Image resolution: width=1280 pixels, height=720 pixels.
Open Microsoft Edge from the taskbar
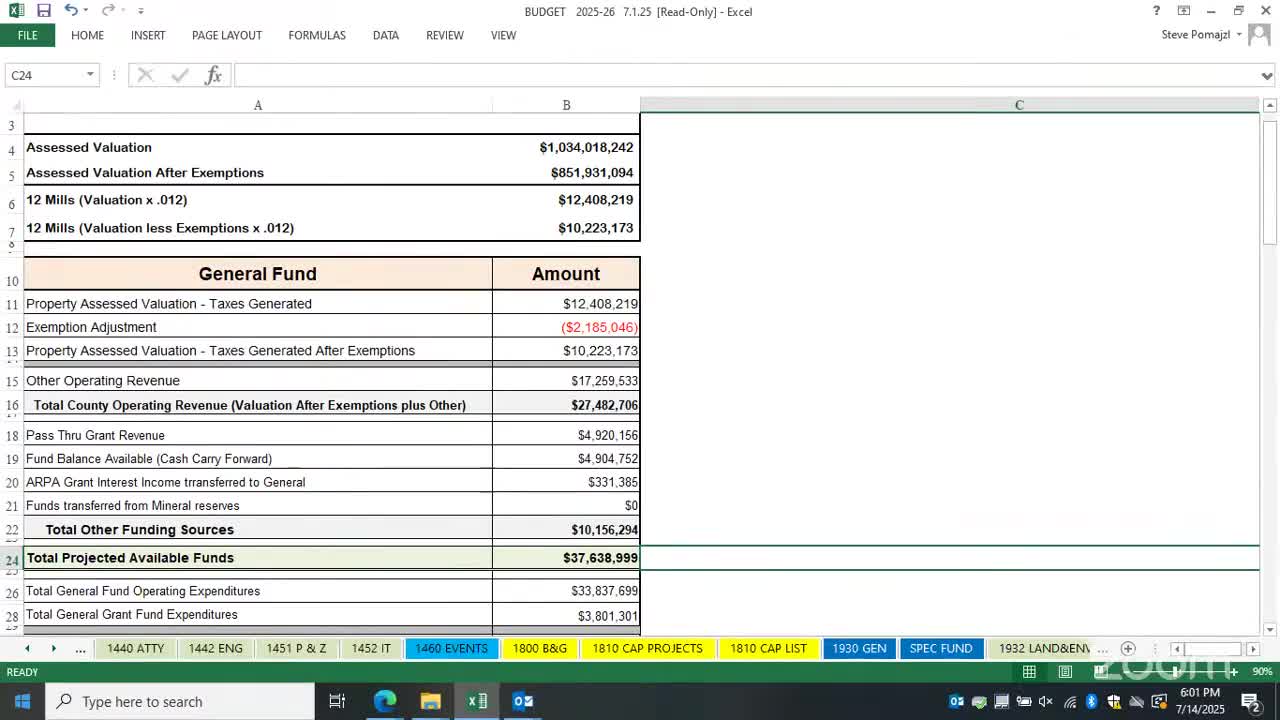385,701
